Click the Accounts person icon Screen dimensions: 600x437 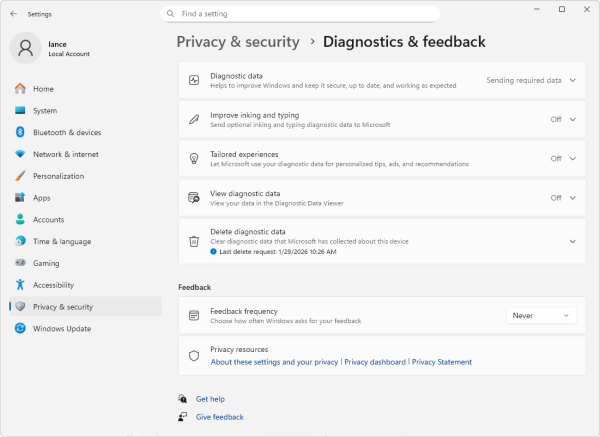[20, 219]
